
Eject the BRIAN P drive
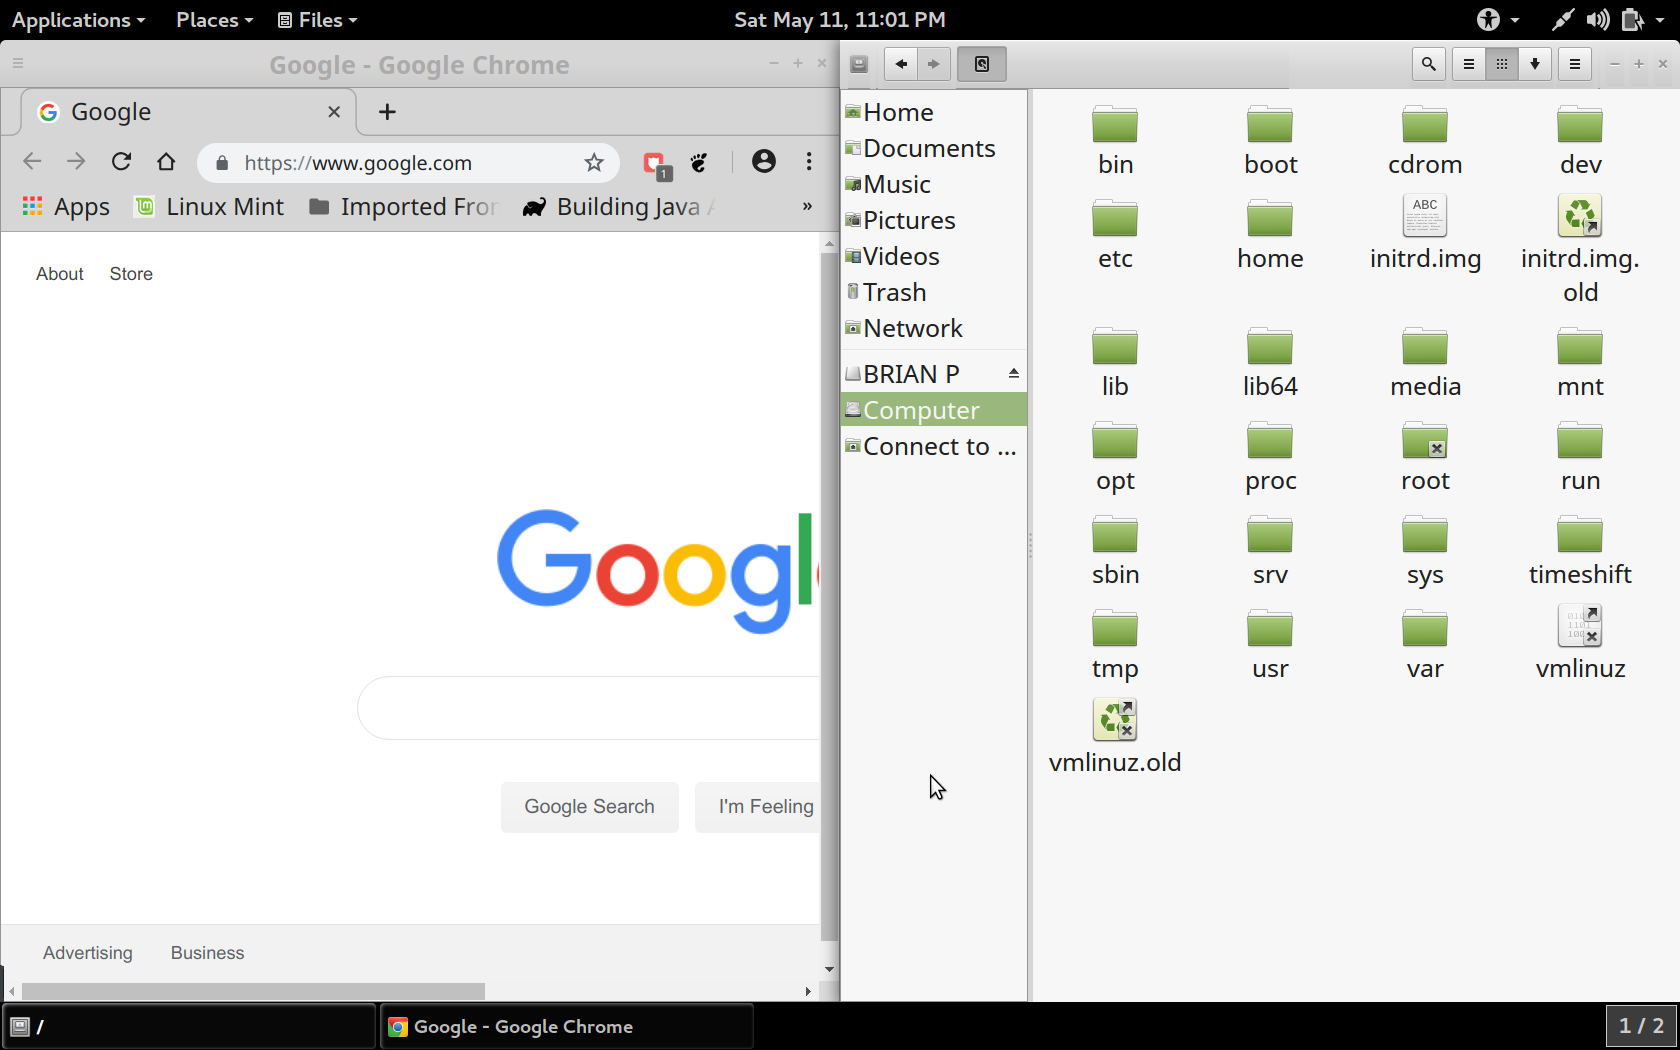pos(1014,373)
